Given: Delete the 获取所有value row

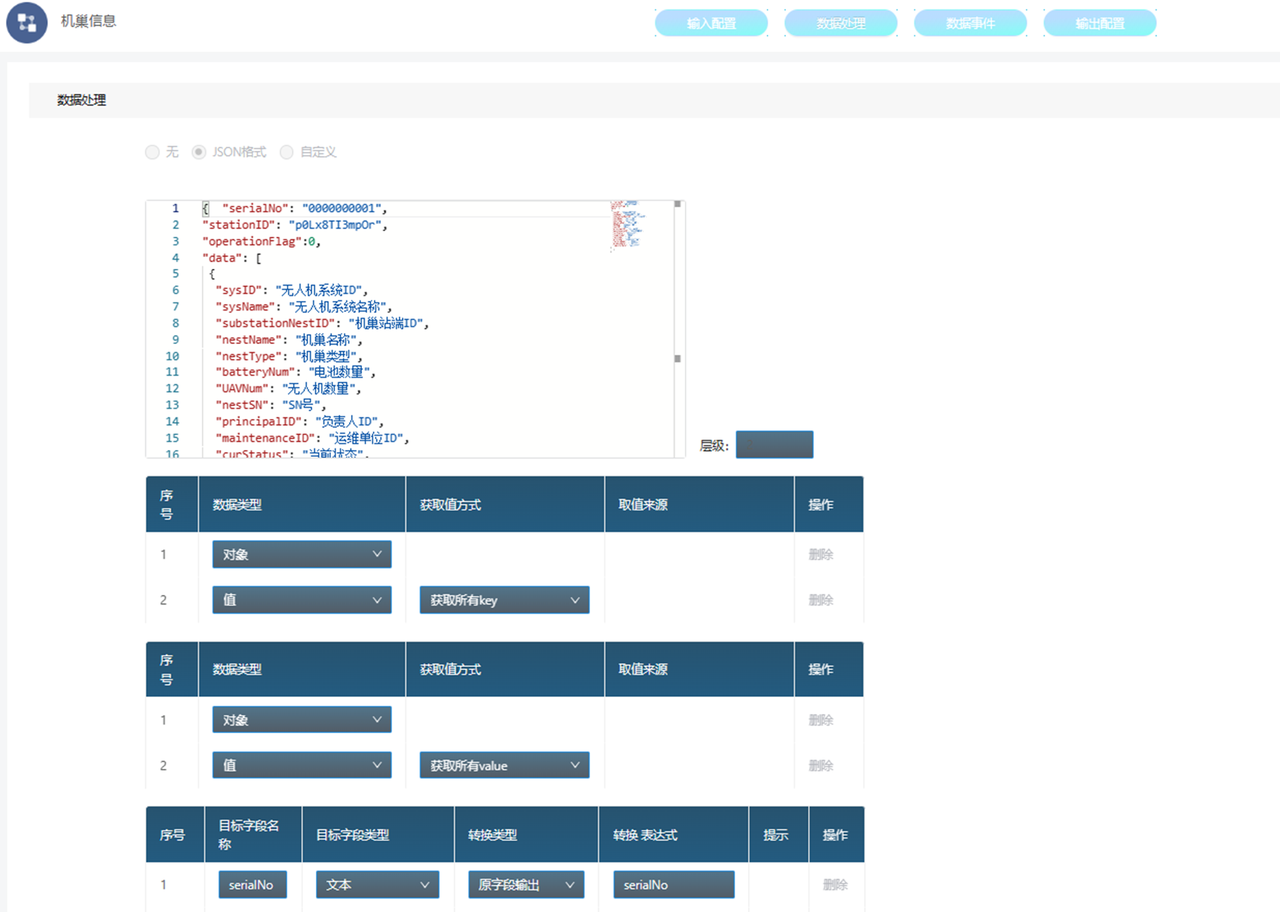Looking at the screenshot, I should [821, 765].
